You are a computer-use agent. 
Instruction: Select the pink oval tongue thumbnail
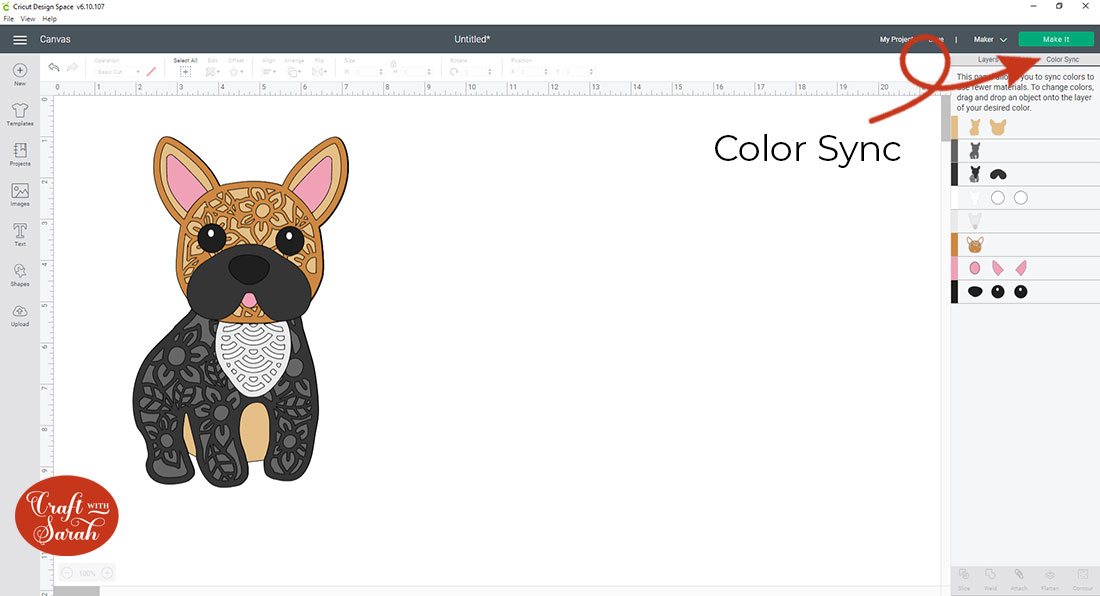tap(974, 268)
